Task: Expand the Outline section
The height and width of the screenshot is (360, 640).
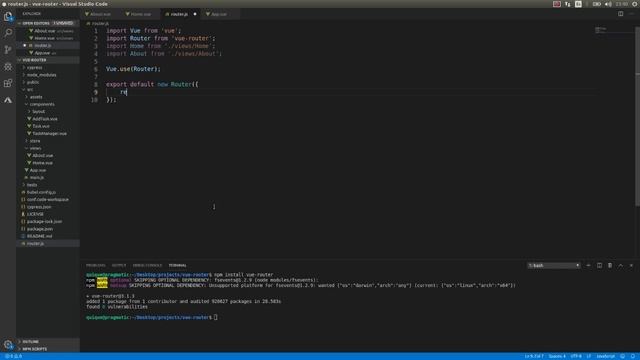Action: click(x=48, y=342)
